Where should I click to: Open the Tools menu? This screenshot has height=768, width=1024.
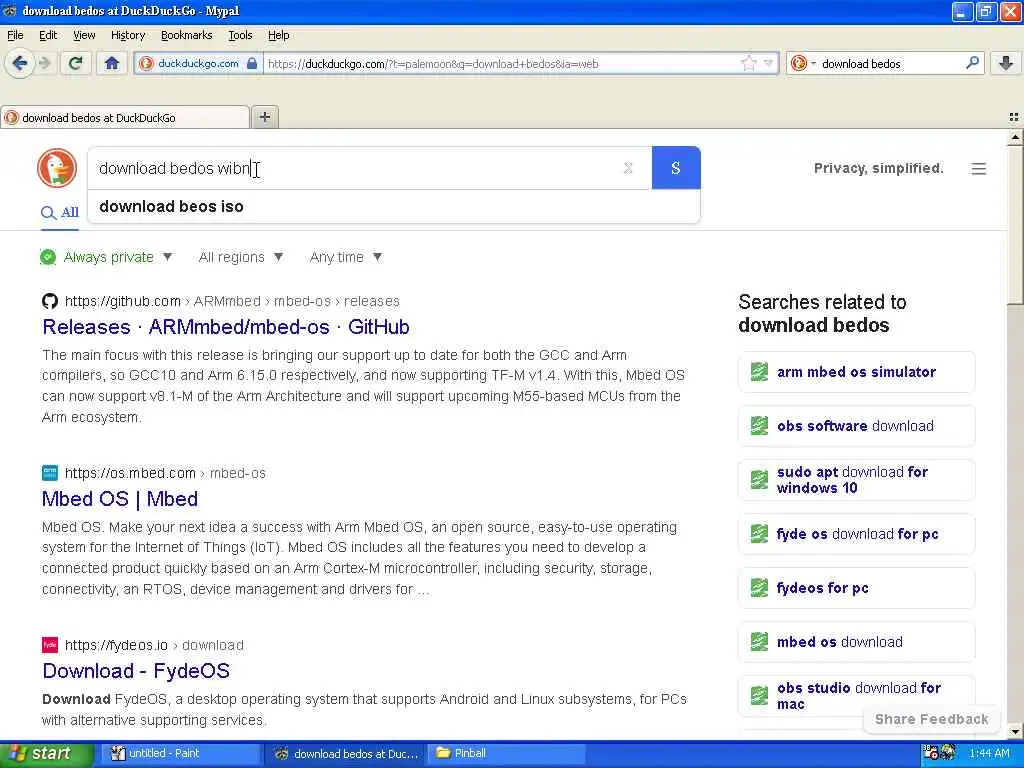click(x=240, y=35)
